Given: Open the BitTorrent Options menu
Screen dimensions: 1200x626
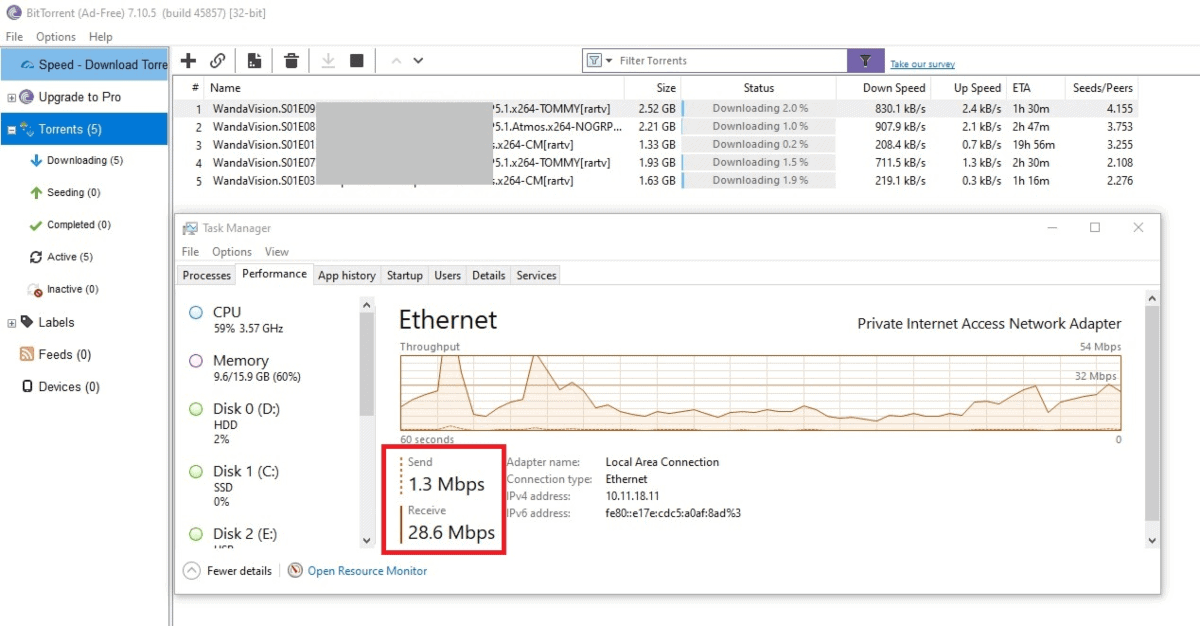Looking at the screenshot, I should (x=56, y=37).
